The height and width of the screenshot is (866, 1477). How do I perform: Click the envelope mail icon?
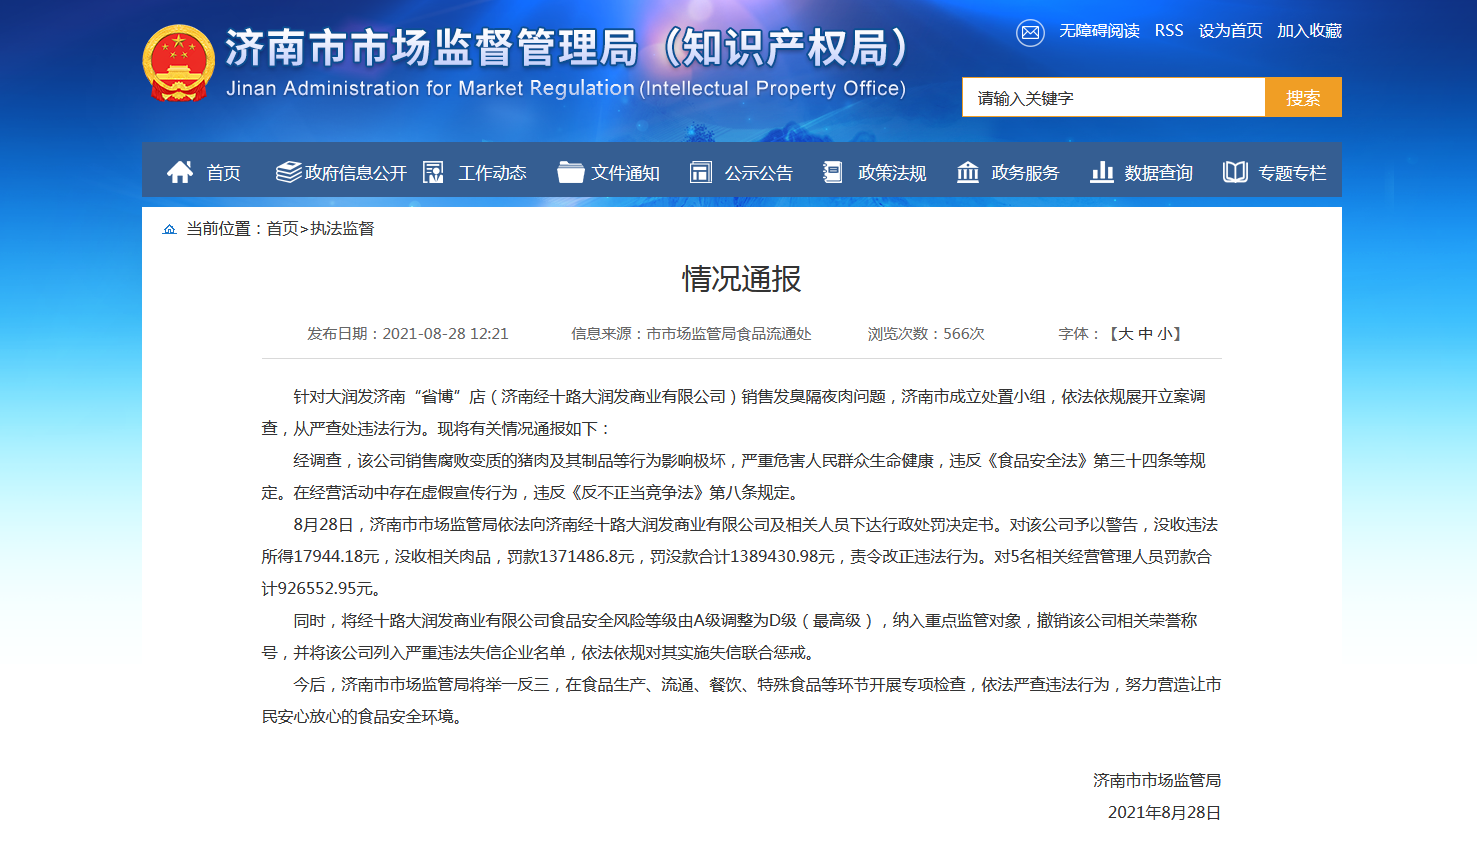coord(1030,33)
